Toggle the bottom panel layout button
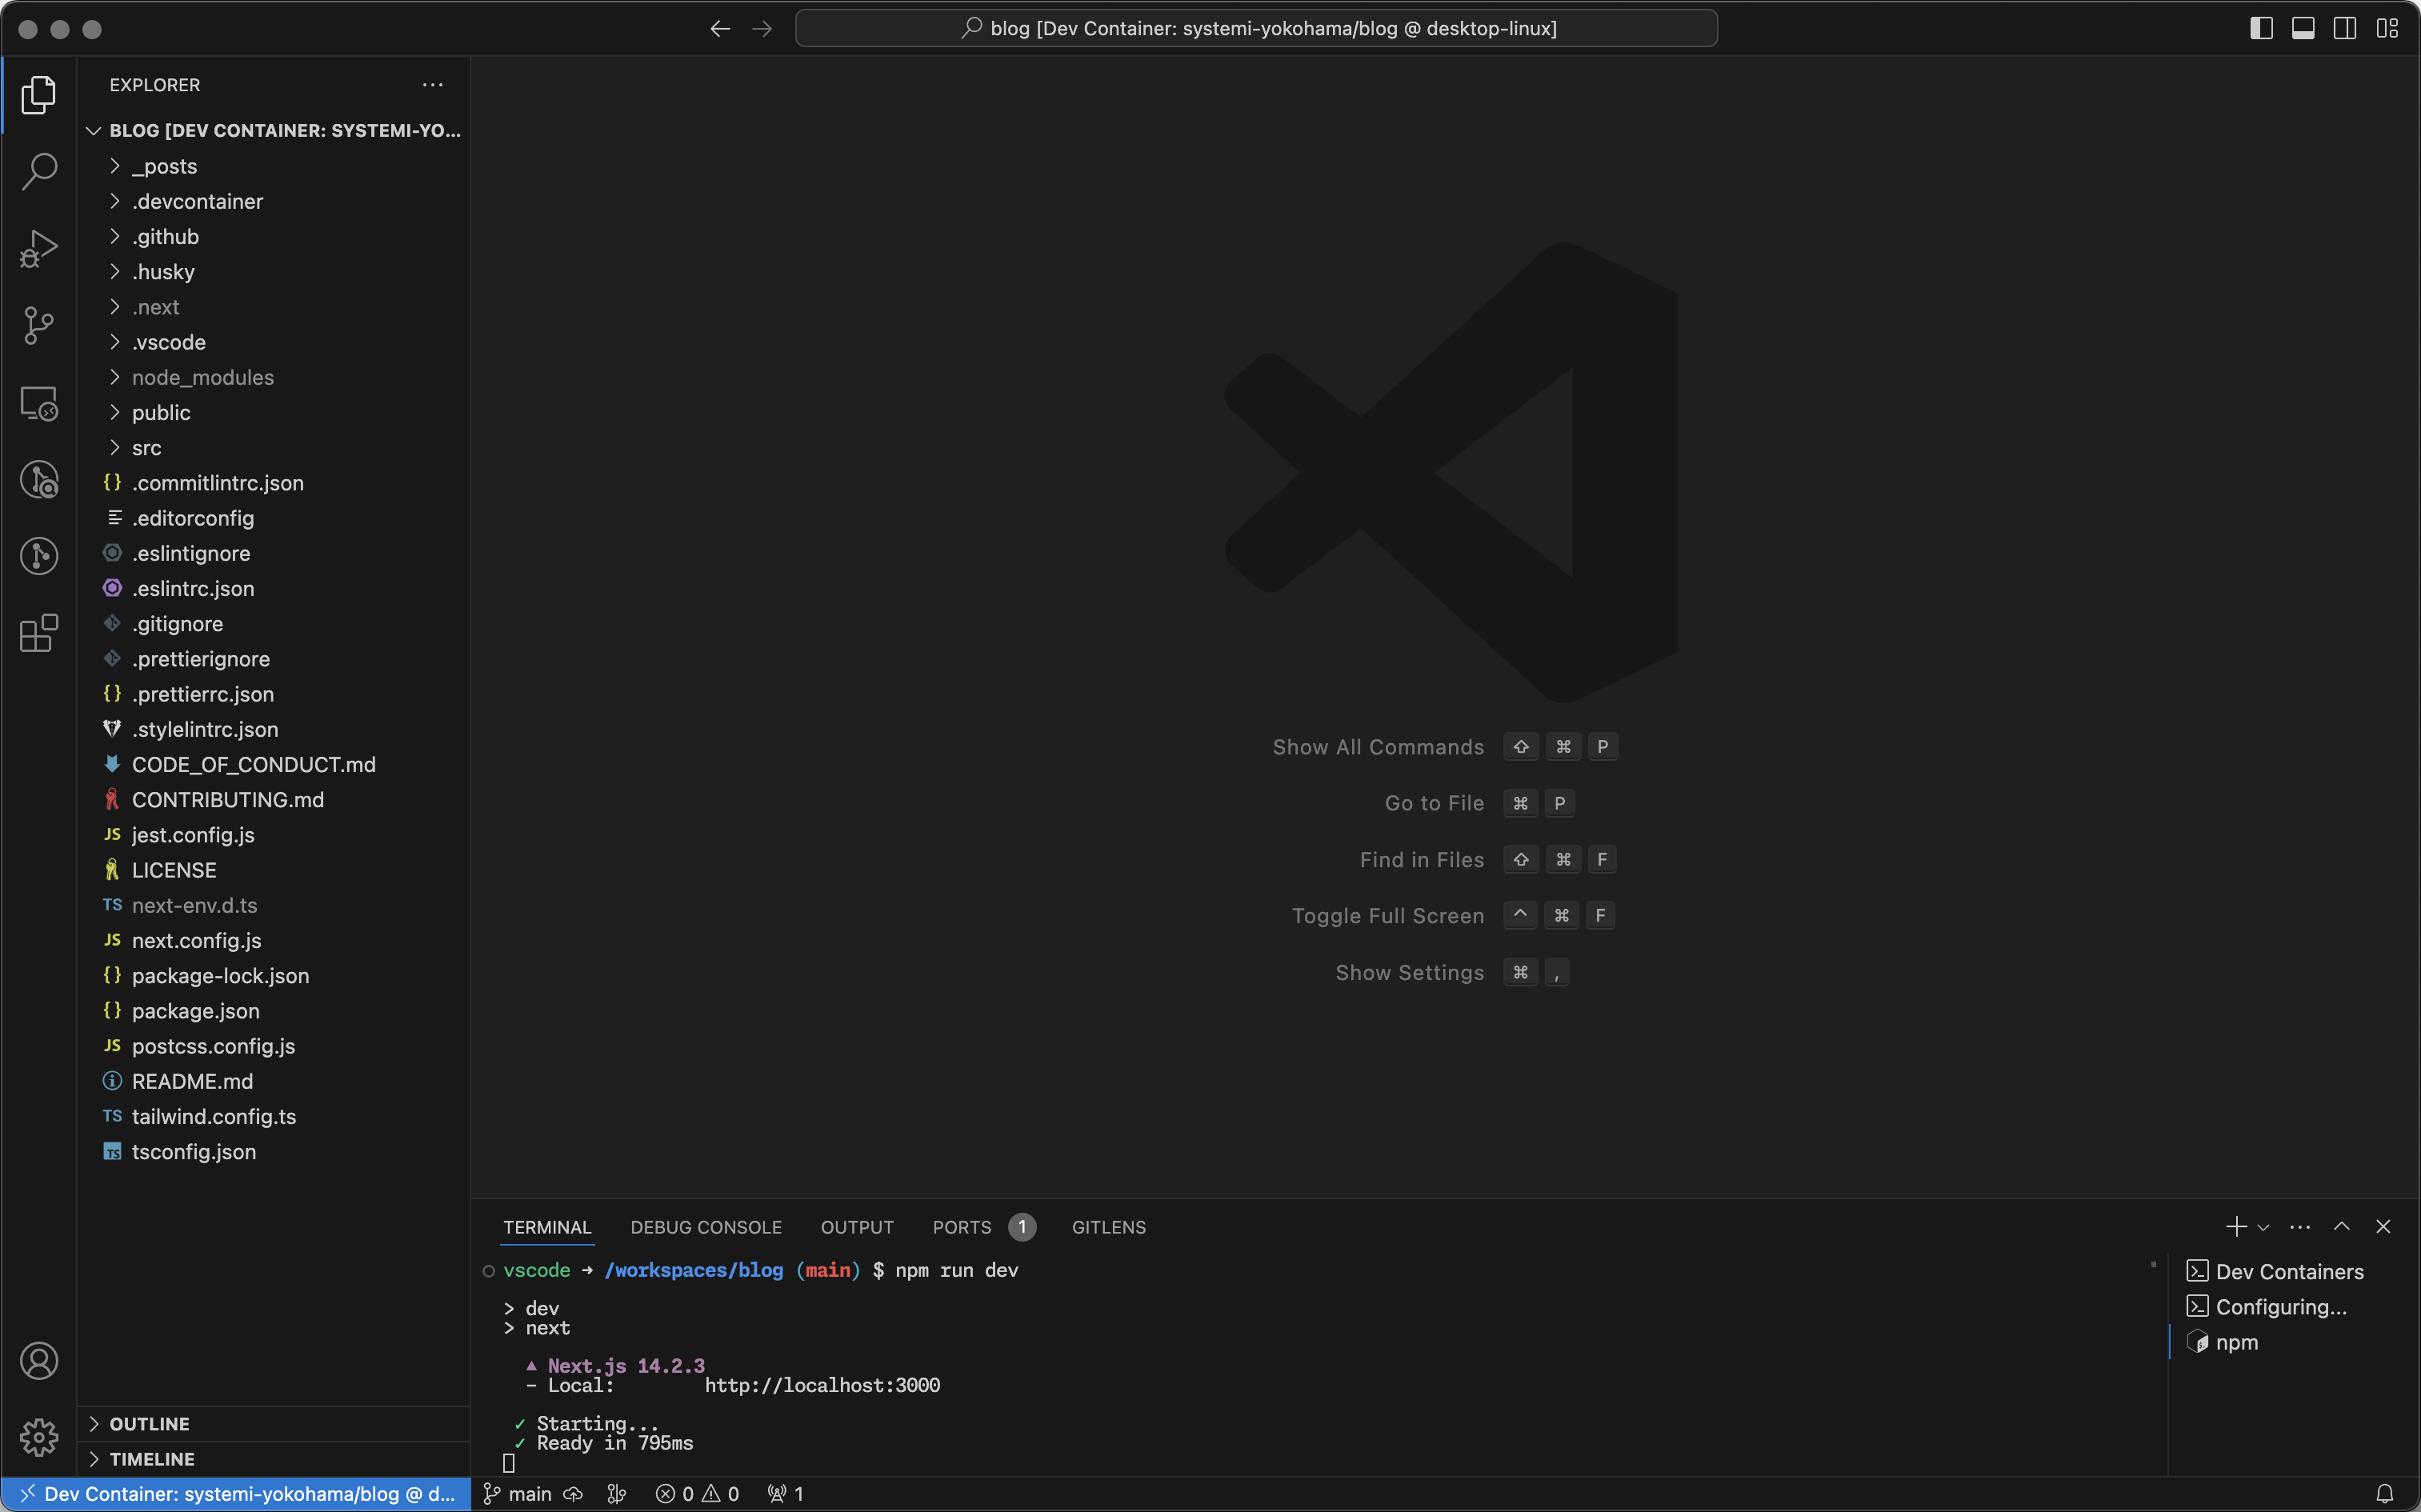 coord(2303,28)
